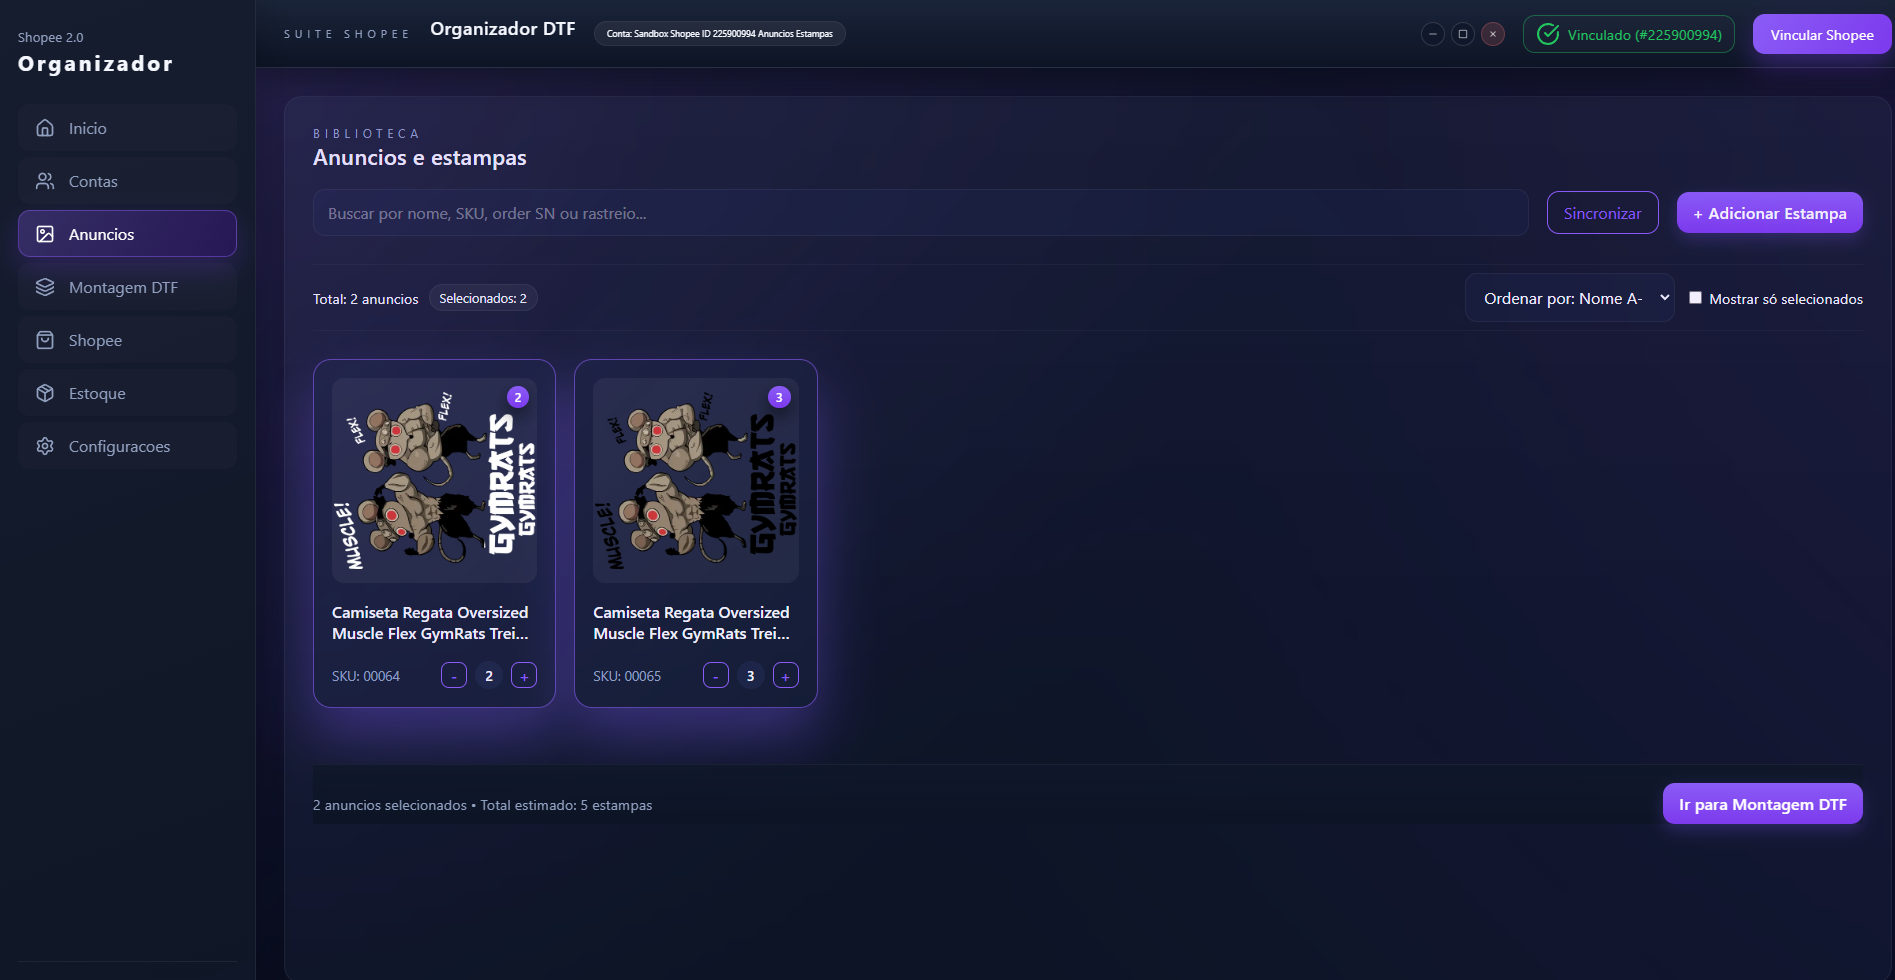1895x980 pixels.
Task: Click the Vincular Shopee button
Action: click(x=1821, y=35)
